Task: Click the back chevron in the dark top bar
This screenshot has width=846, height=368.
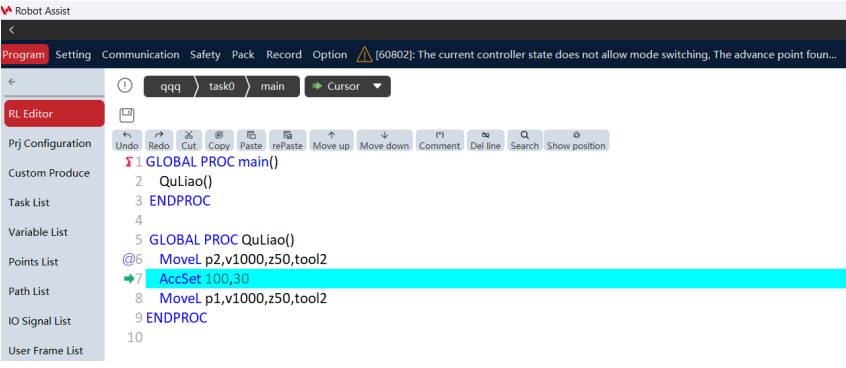Action: pos(11,30)
